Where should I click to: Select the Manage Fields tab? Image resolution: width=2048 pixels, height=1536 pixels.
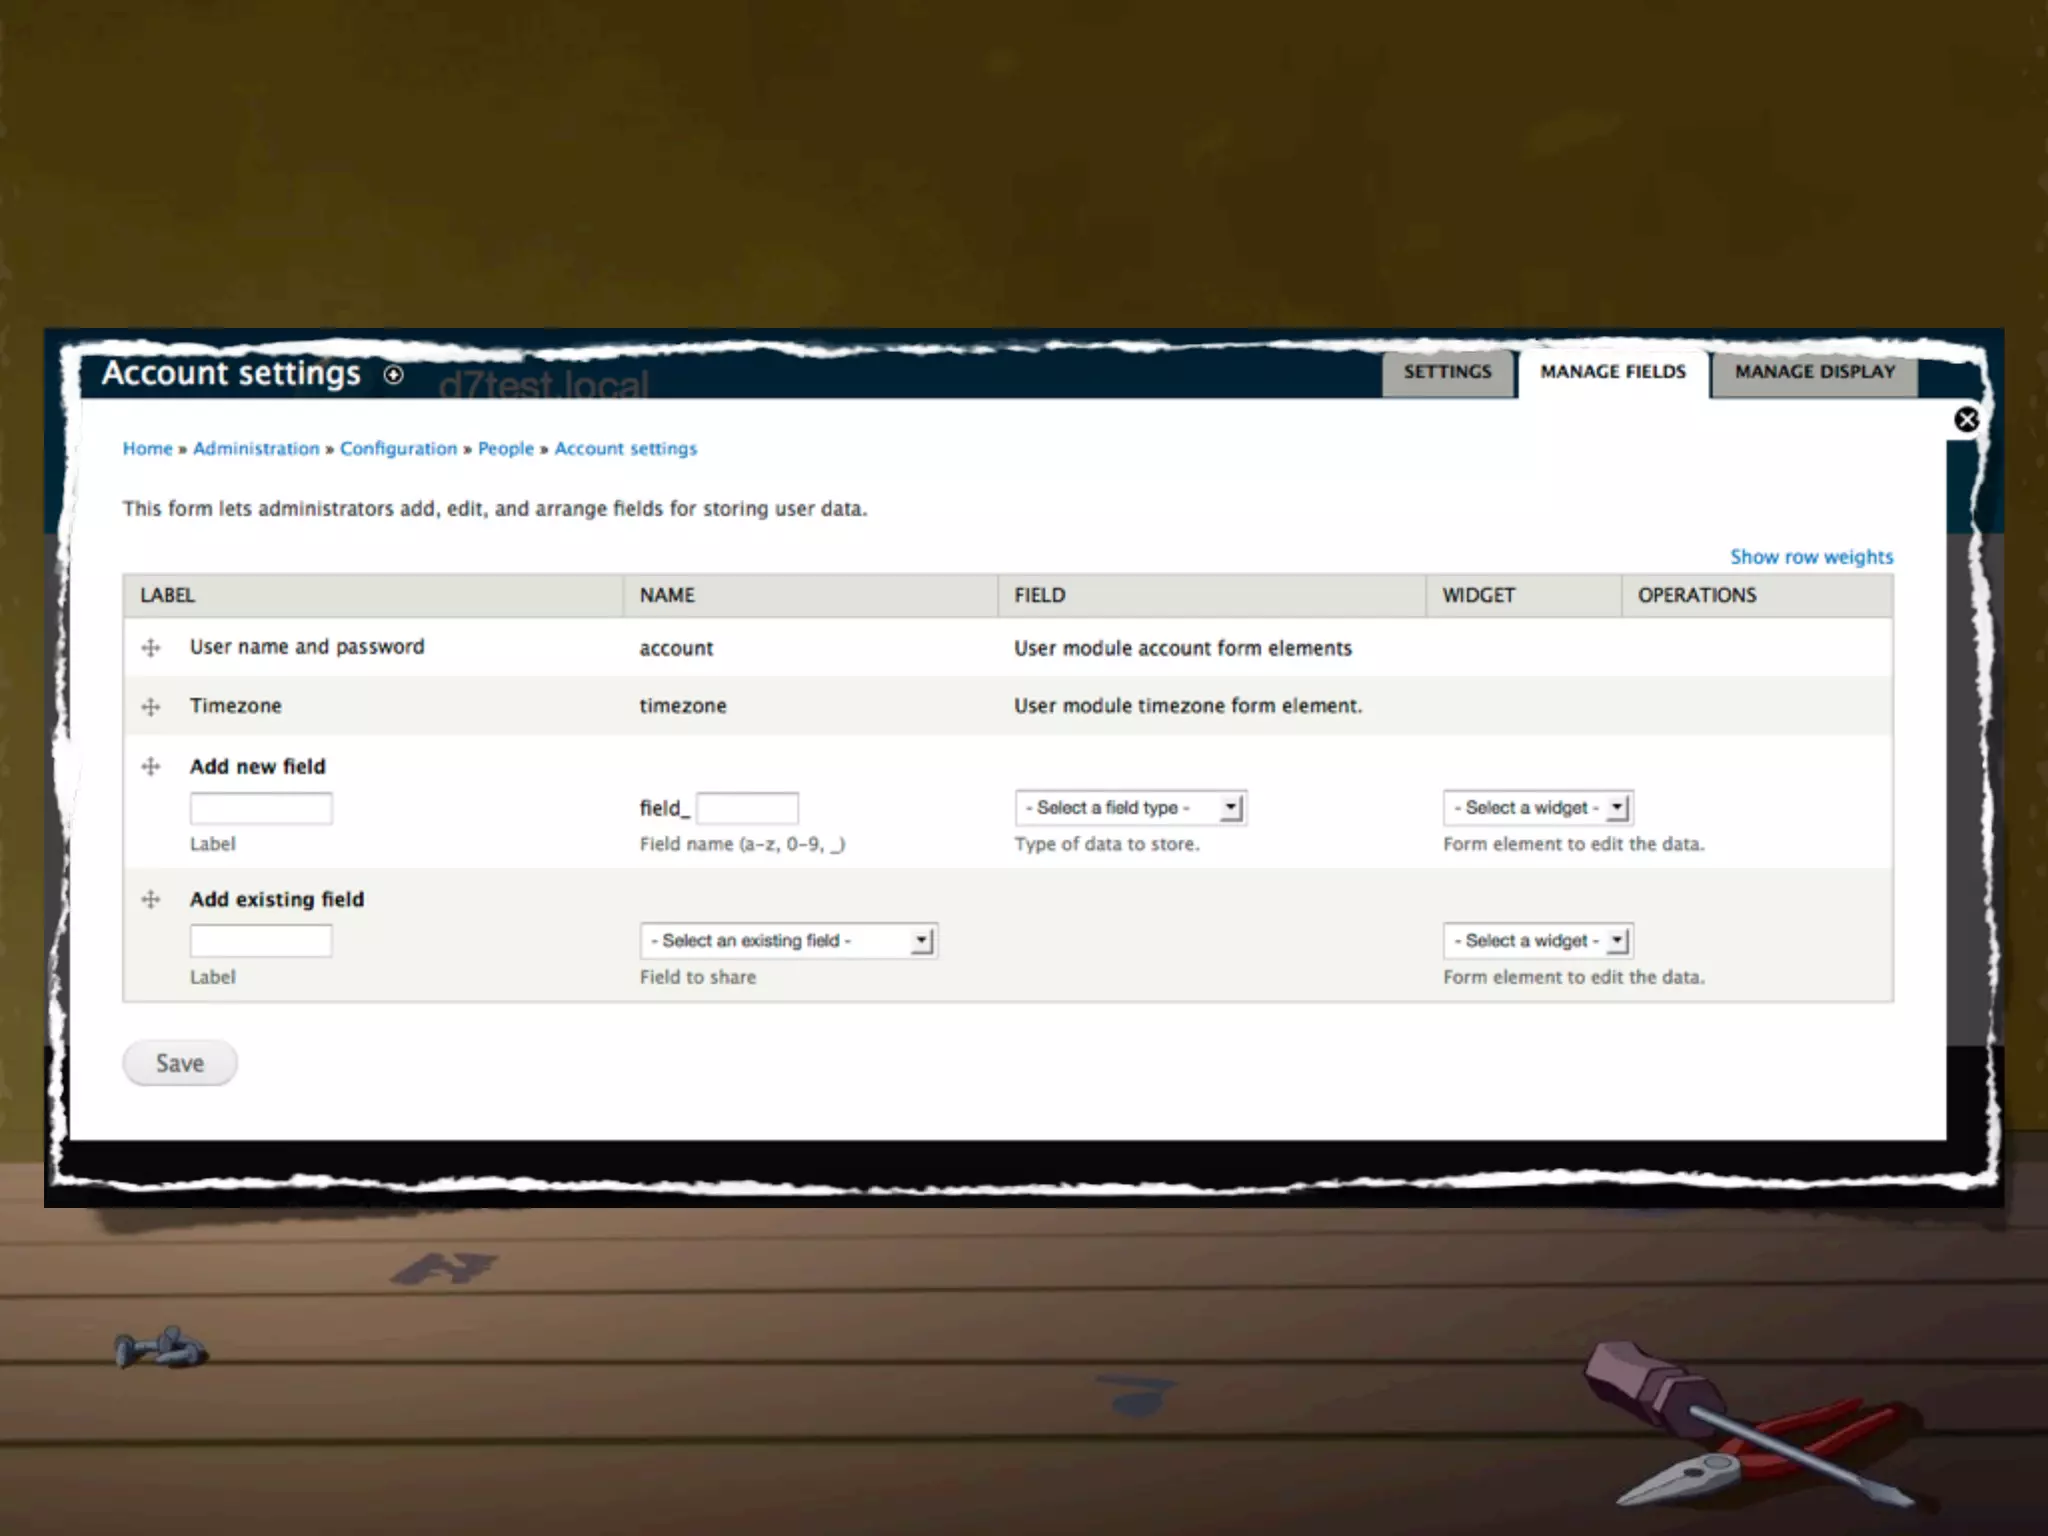[1612, 372]
